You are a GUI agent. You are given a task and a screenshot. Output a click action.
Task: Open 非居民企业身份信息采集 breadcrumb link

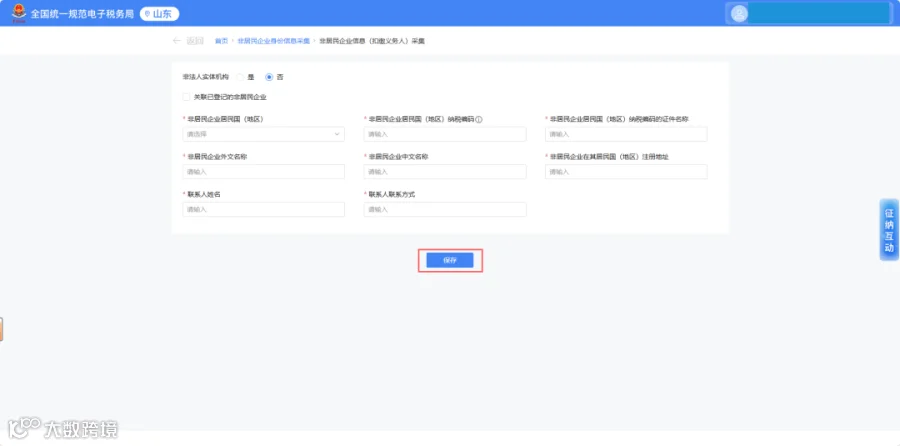274,41
